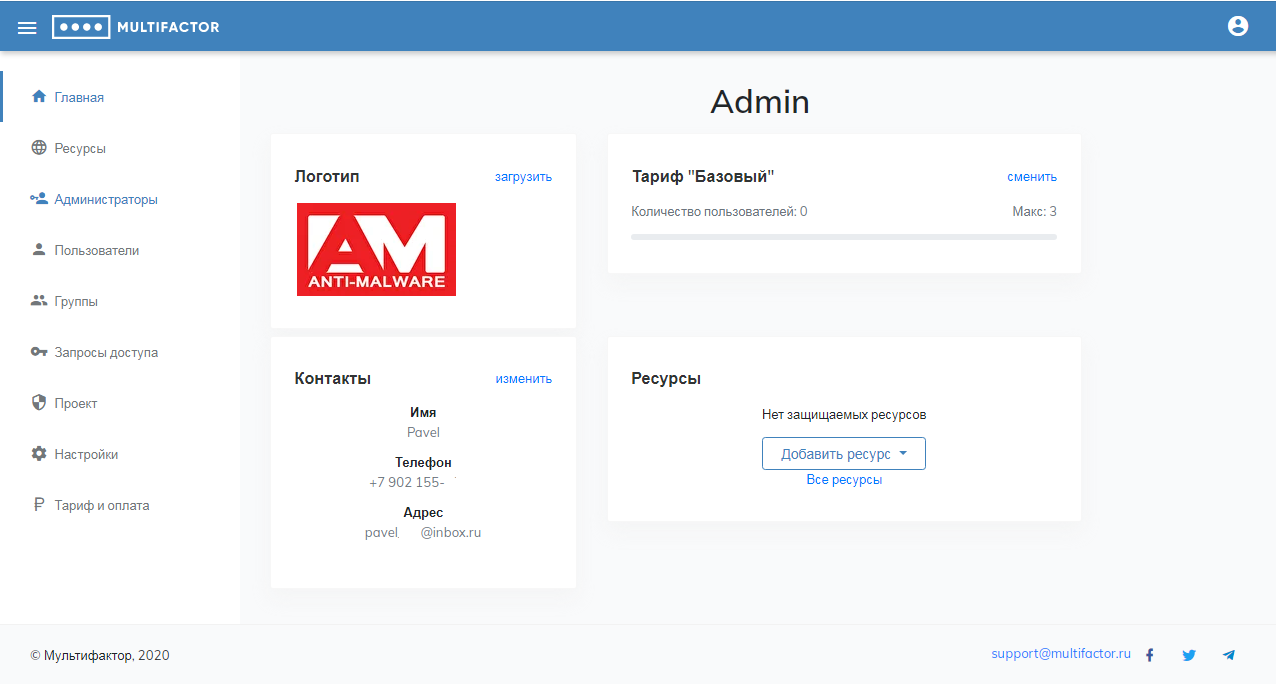Open the user account icon
This screenshot has width=1276, height=684.
(1238, 27)
